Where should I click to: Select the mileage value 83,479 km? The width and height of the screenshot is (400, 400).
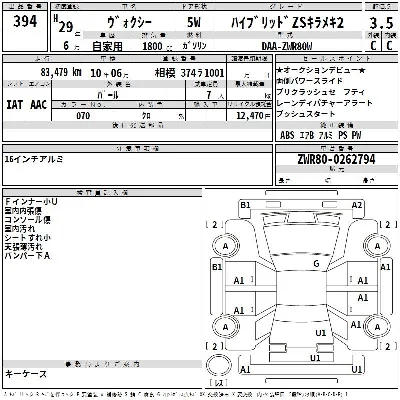click(61, 72)
